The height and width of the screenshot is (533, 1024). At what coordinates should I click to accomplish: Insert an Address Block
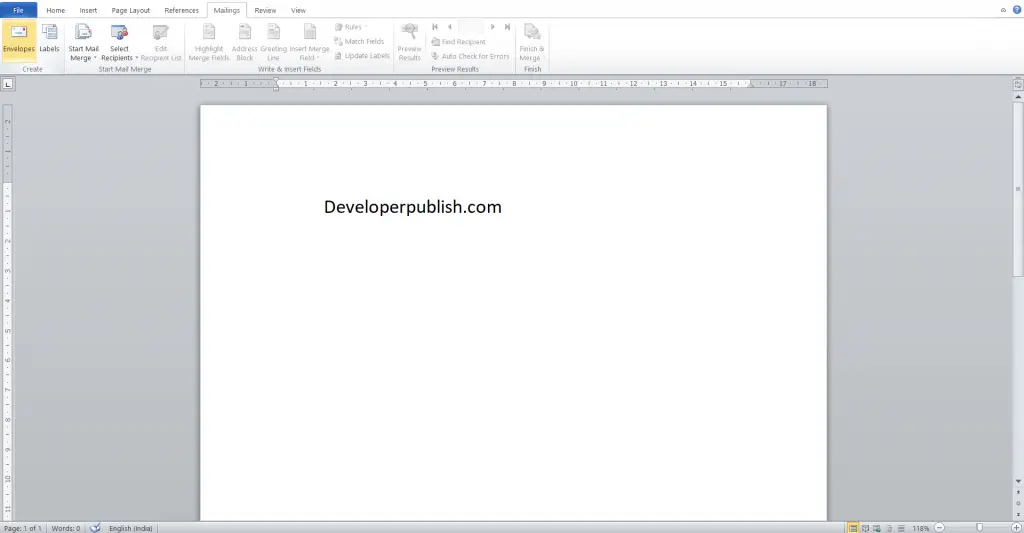coord(244,42)
